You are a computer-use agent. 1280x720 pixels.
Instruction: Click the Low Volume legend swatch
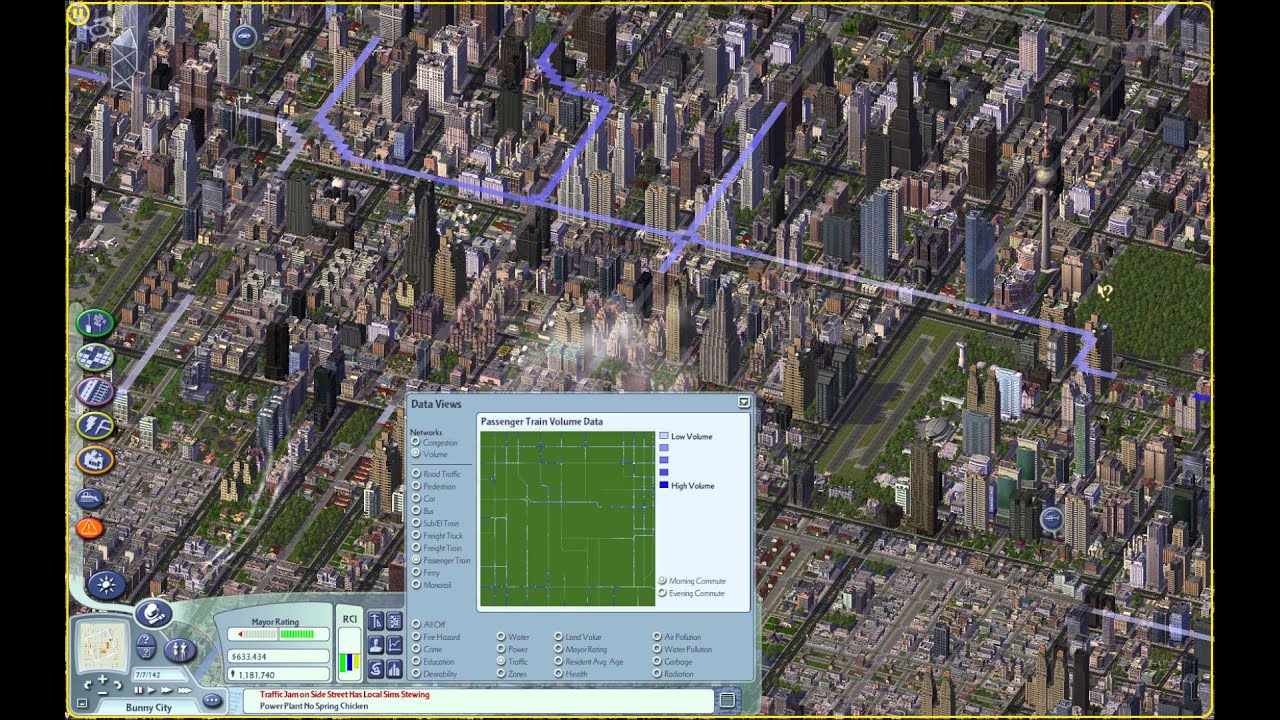click(x=664, y=436)
